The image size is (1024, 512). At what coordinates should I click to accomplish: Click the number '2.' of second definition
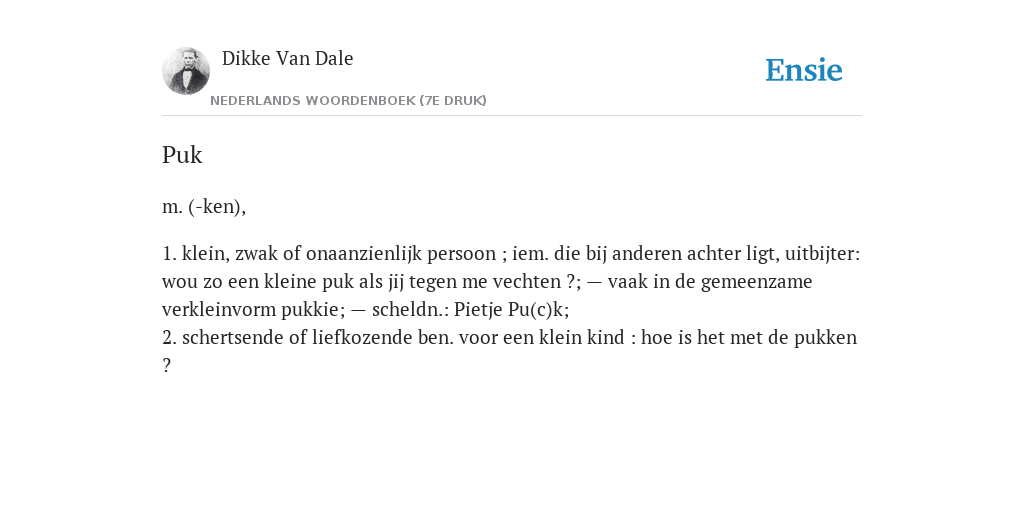tap(169, 338)
